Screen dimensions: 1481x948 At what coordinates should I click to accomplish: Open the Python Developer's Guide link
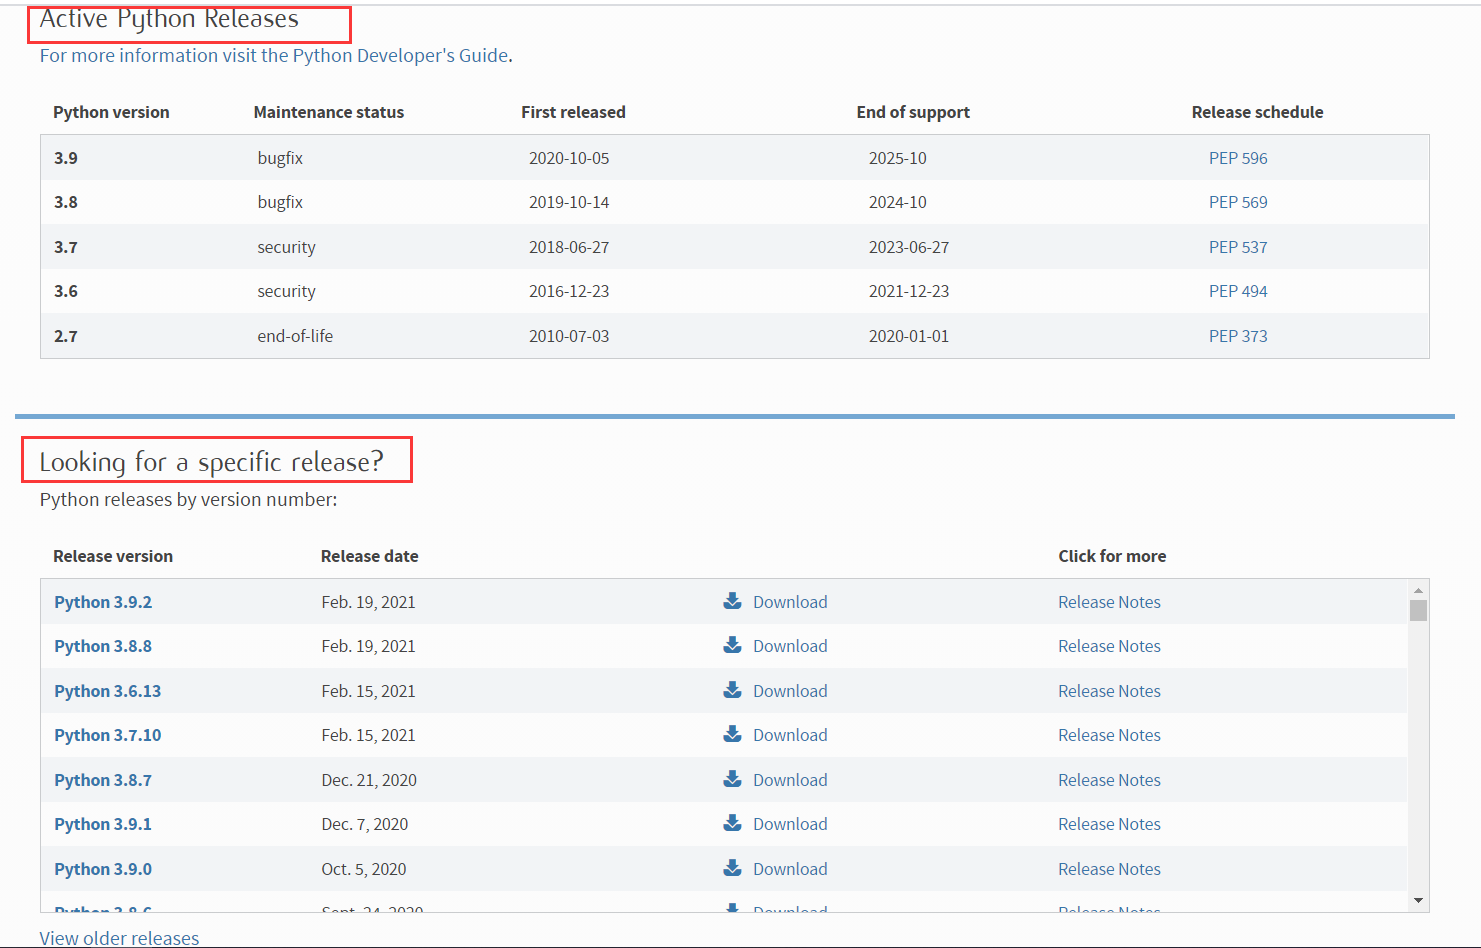click(274, 56)
